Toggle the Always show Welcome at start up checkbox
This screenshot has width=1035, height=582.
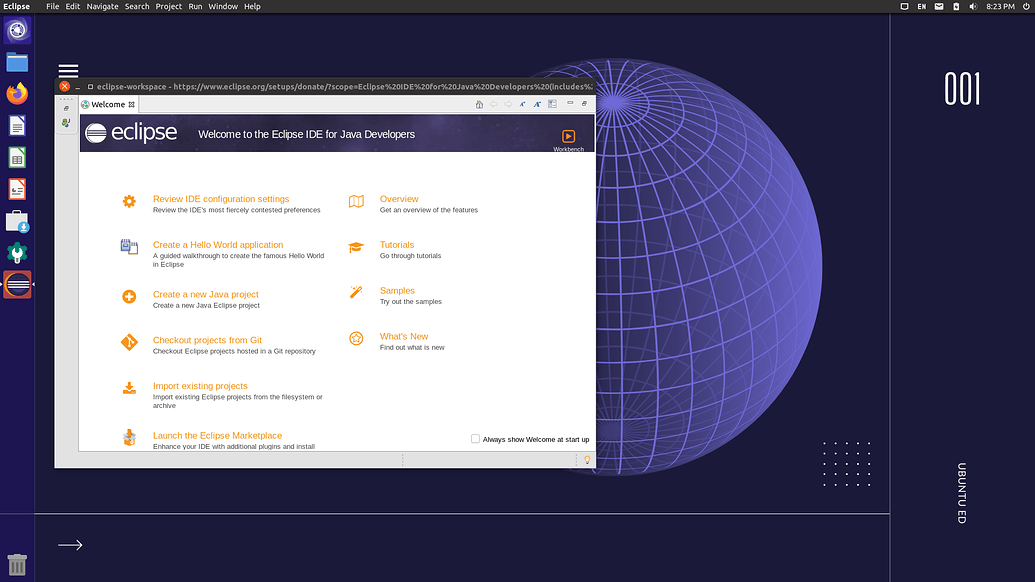click(475, 439)
